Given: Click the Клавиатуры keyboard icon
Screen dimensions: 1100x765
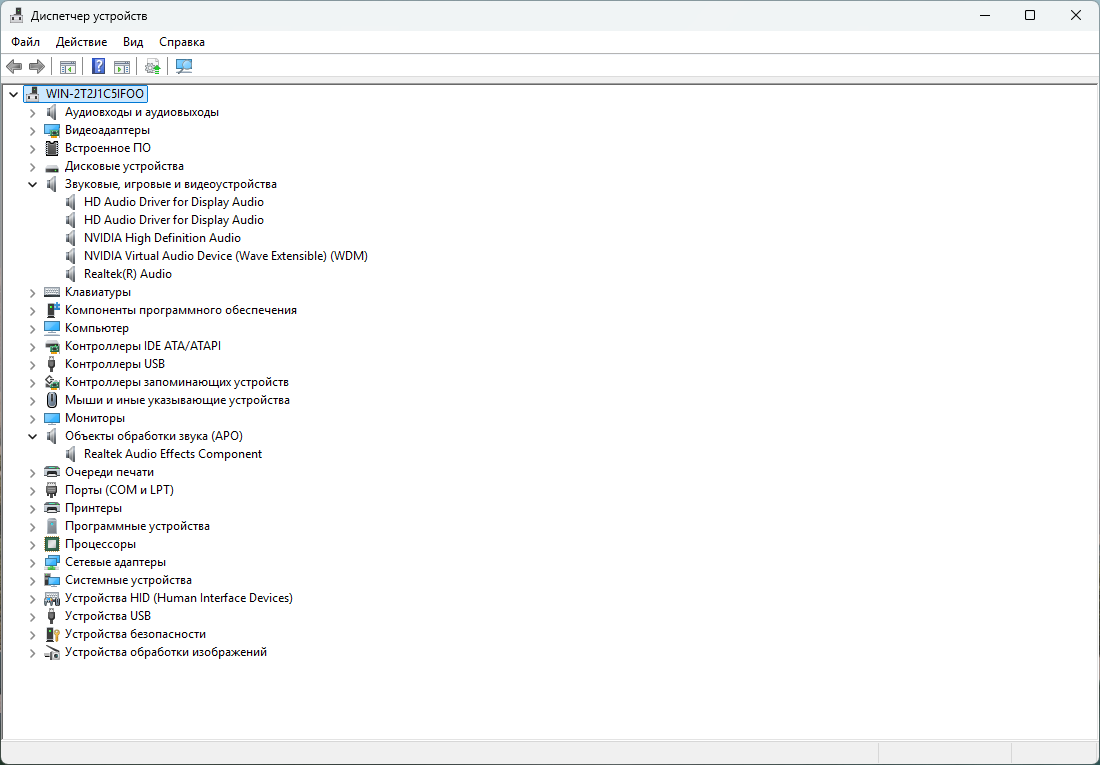Looking at the screenshot, I should click(x=52, y=292).
